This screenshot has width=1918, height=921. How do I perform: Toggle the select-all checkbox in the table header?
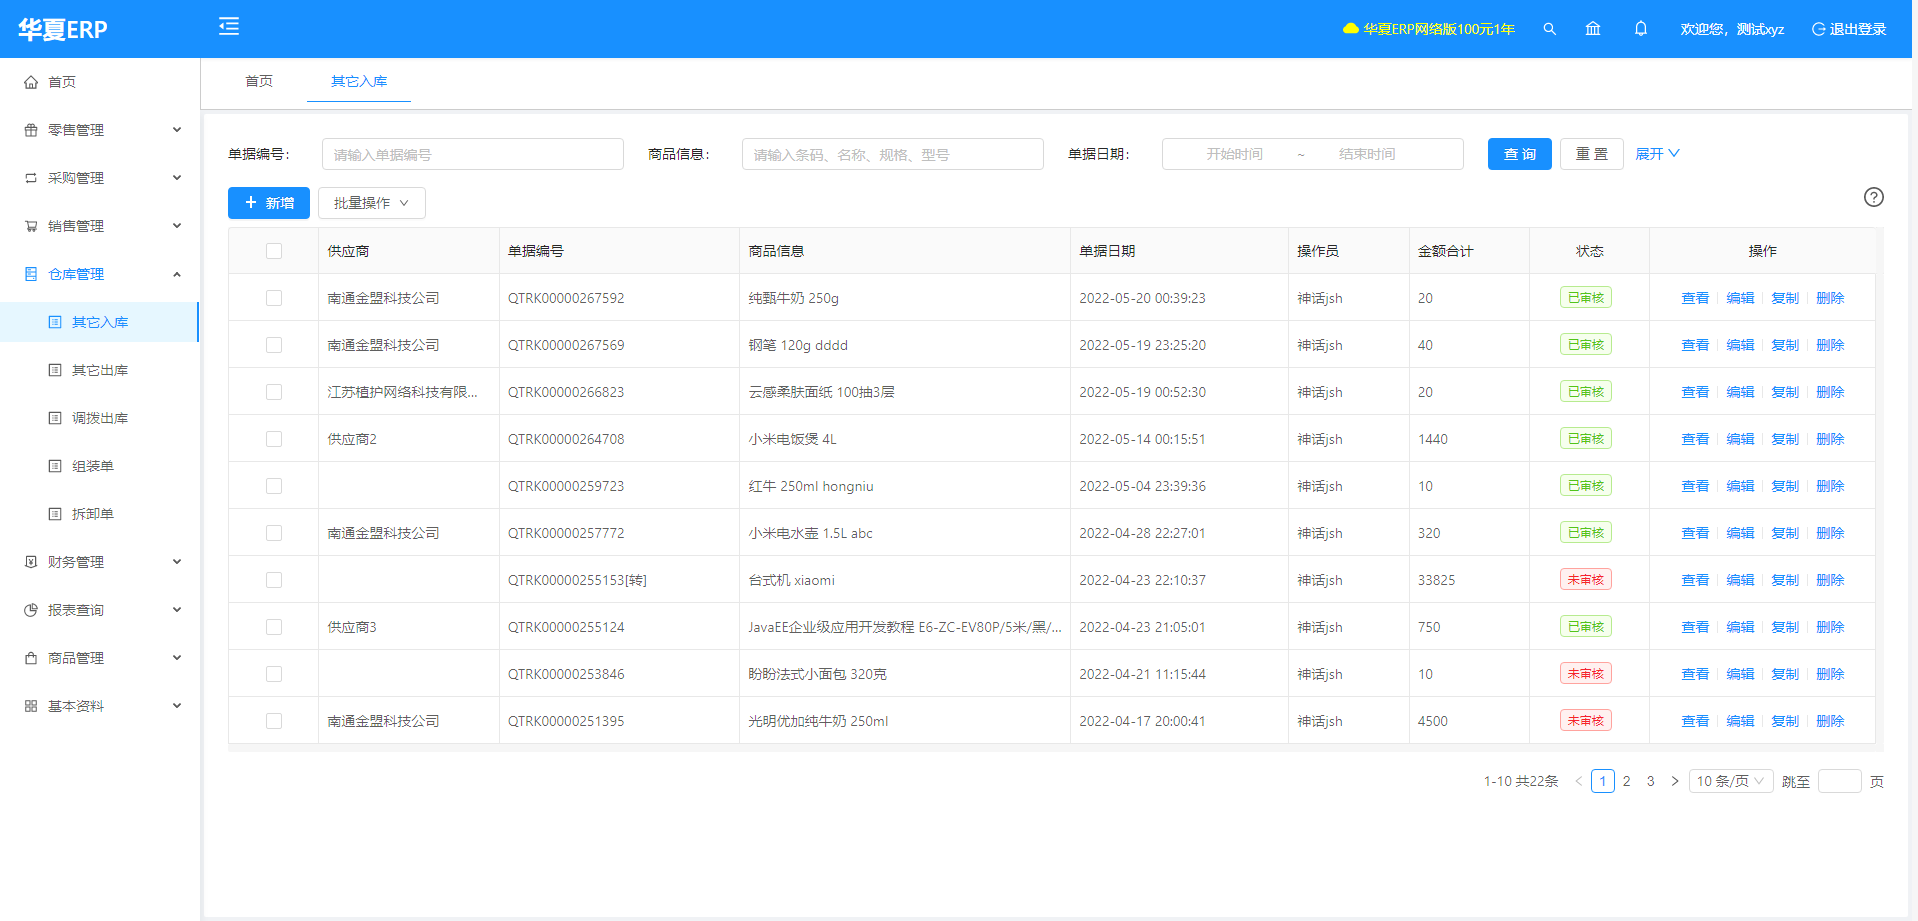click(x=274, y=251)
